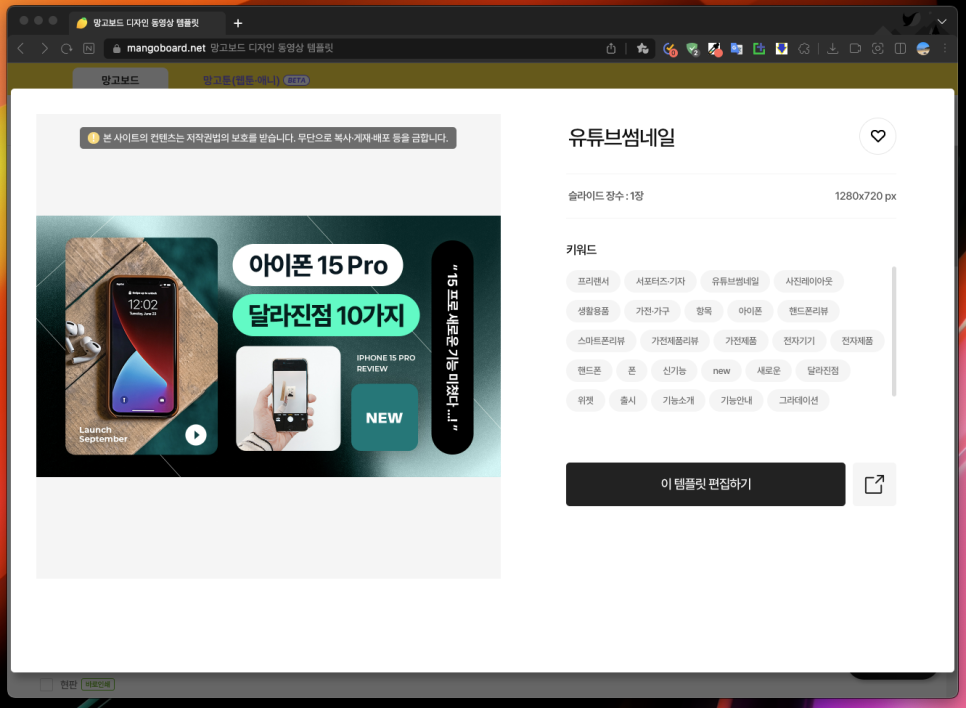Open the green shield extension

point(692,49)
